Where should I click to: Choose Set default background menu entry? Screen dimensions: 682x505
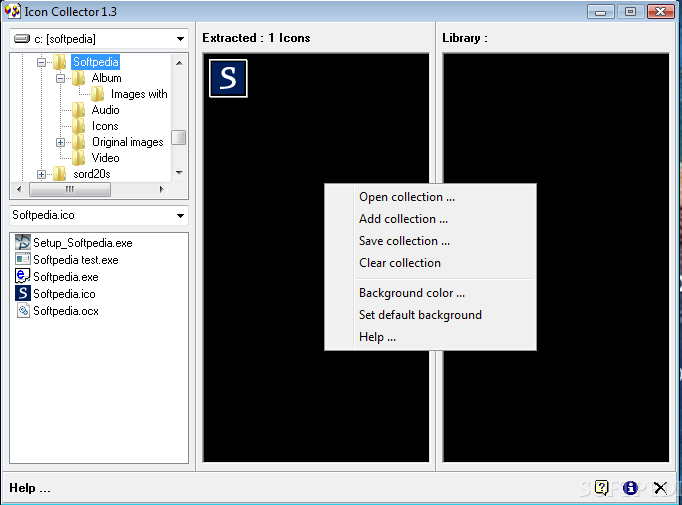pyautogui.click(x=430, y=315)
